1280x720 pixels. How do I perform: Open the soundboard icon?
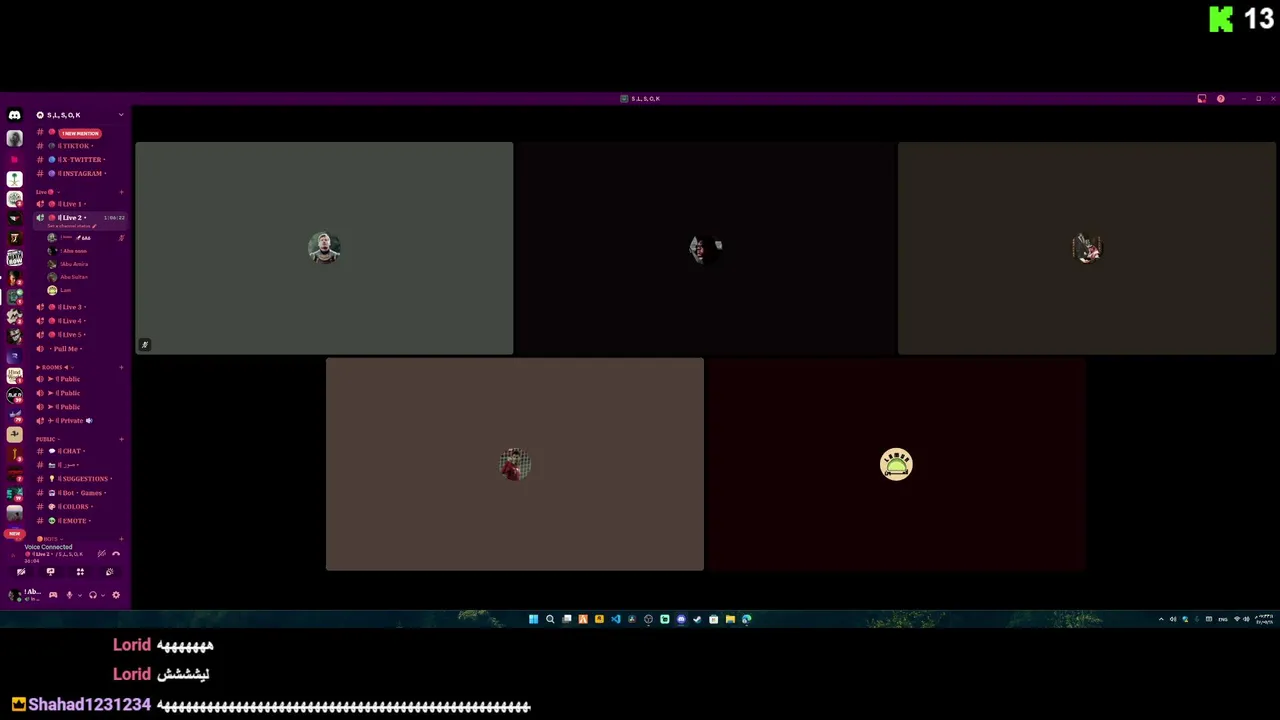tap(109, 572)
